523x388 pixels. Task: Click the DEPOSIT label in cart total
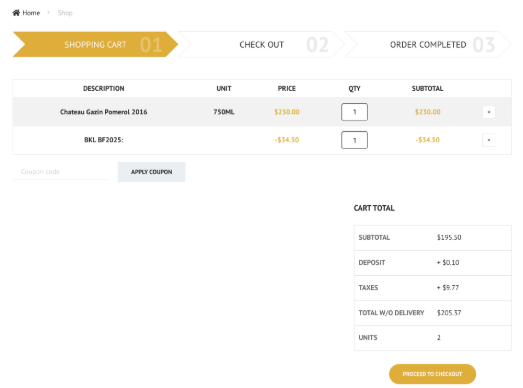[x=372, y=263]
